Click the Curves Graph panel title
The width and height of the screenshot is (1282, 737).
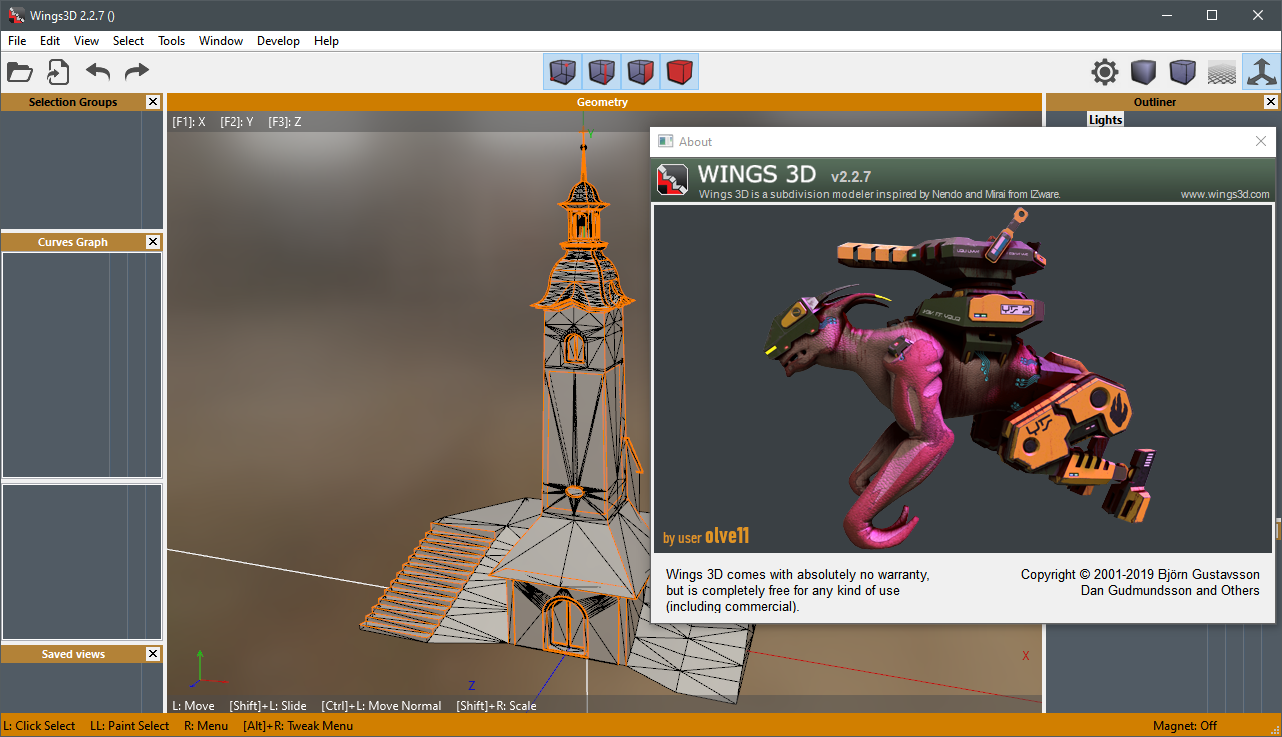tap(73, 242)
